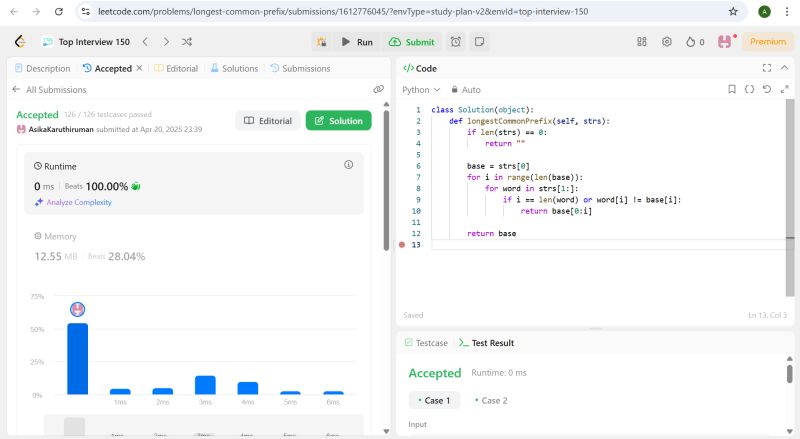The image size is (800, 439).
Task: Pick a random problem shuffle icon
Action: (x=187, y=42)
